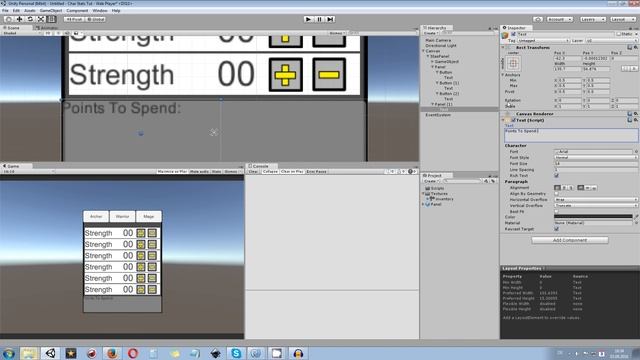Open the Cloud services button
Image resolution: width=640 pixels, height=360 pixels.
[538, 19]
